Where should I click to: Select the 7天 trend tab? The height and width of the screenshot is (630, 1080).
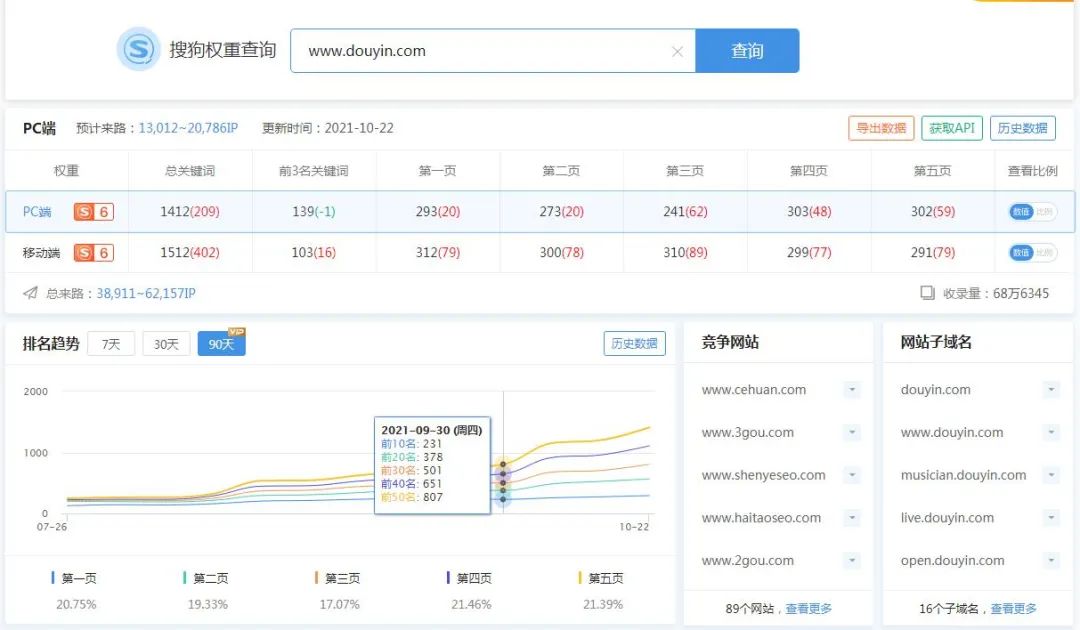pos(111,344)
